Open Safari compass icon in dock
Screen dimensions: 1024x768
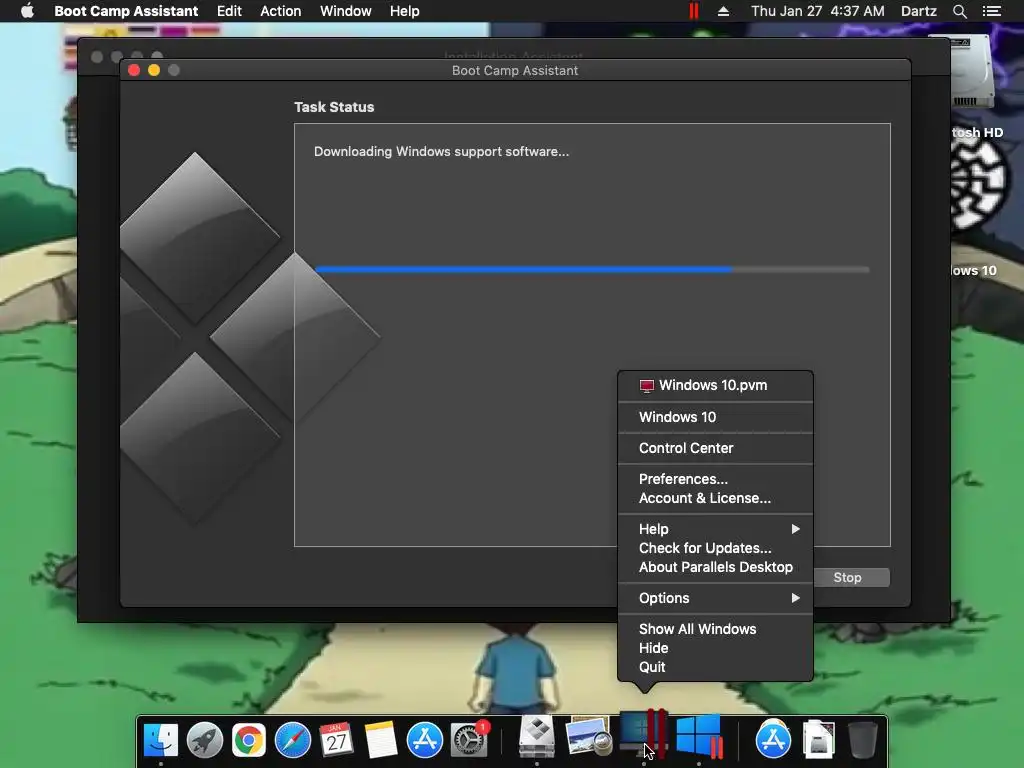point(293,740)
